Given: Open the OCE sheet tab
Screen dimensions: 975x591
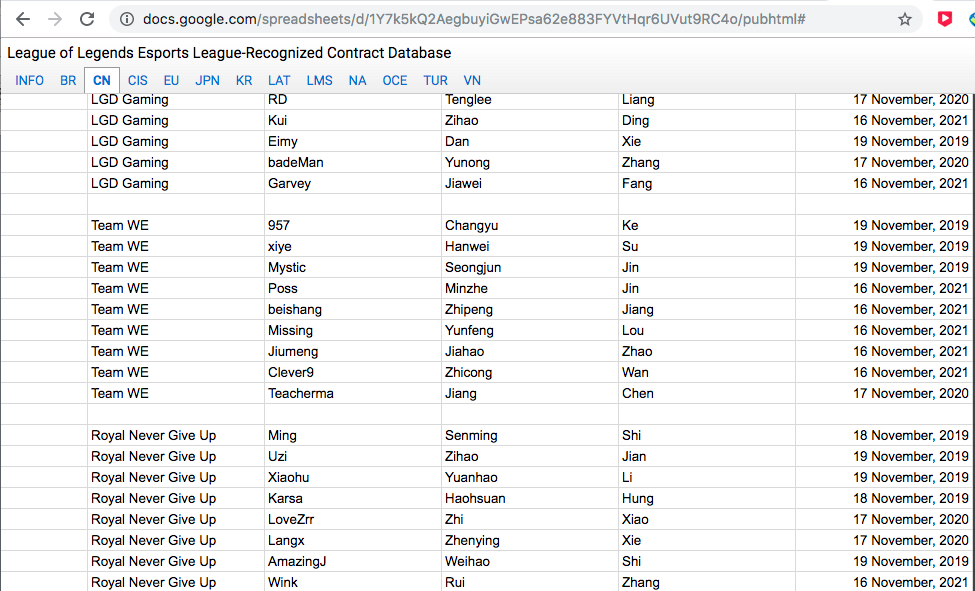Looking at the screenshot, I should pyautogui.click(x=395, y=80).
